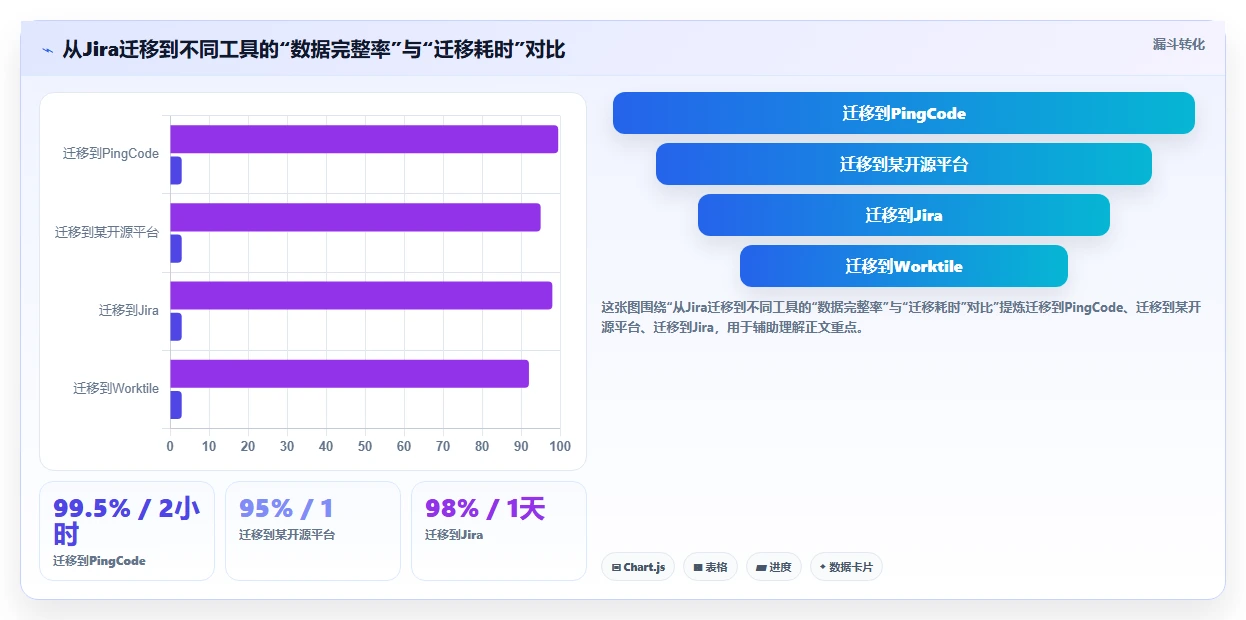
Task: Click the 数据卡片 tag
Action: point(846,567)
